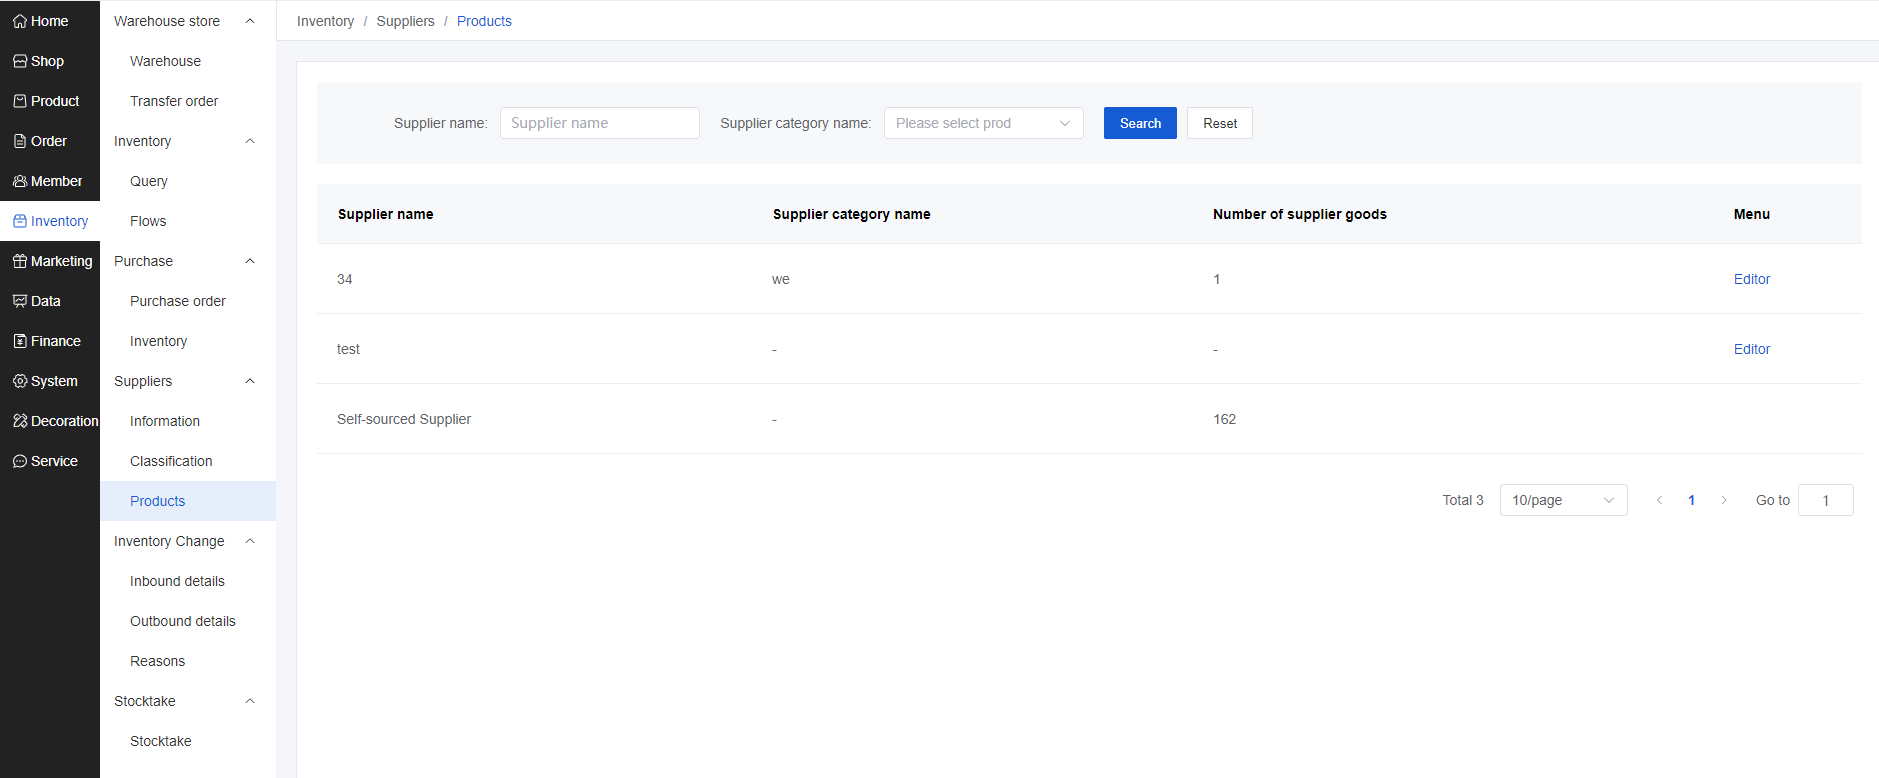This screenshot has width=1879, height=778.
Task: Open the Order icon in sidebar
Action: 20,141
